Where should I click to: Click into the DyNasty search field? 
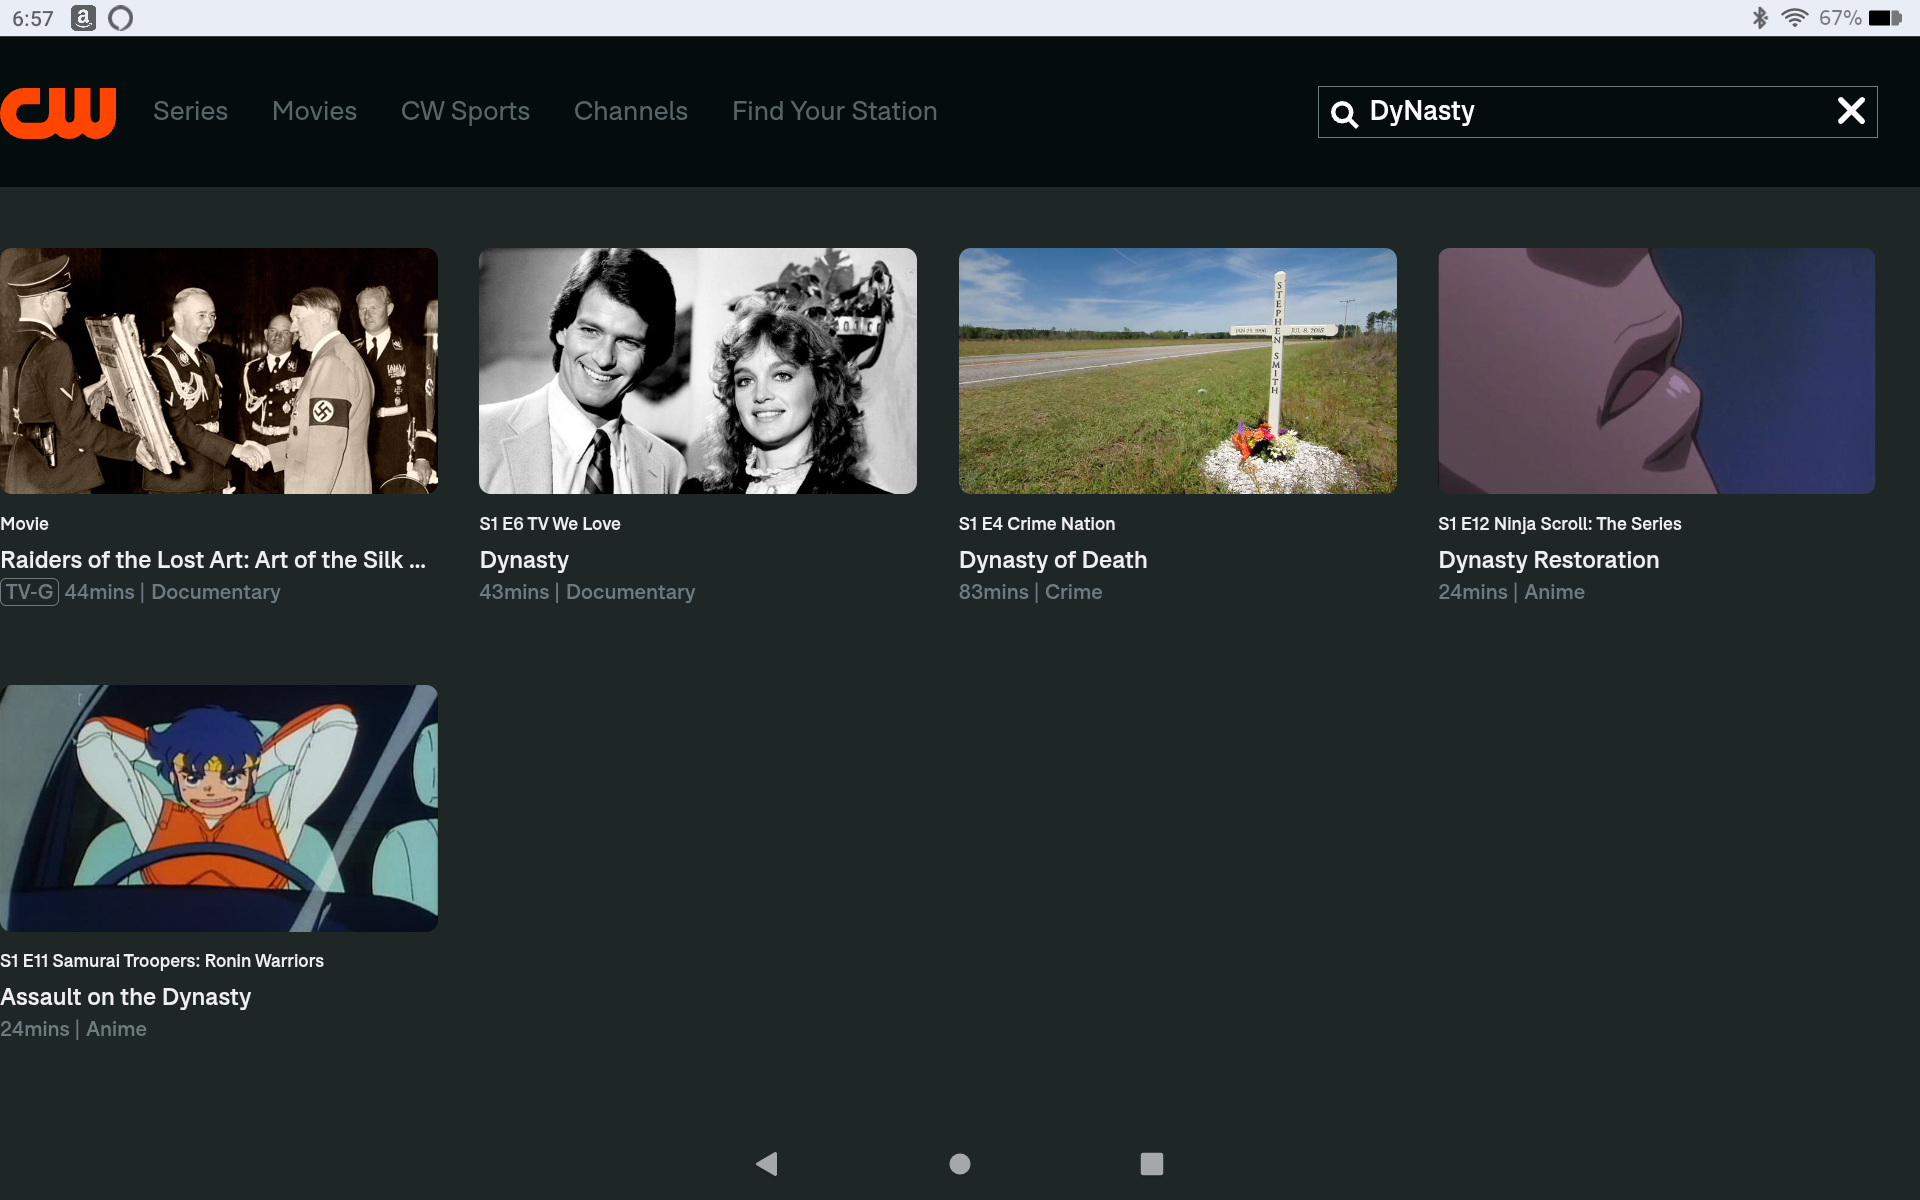tap(1590, 111)
